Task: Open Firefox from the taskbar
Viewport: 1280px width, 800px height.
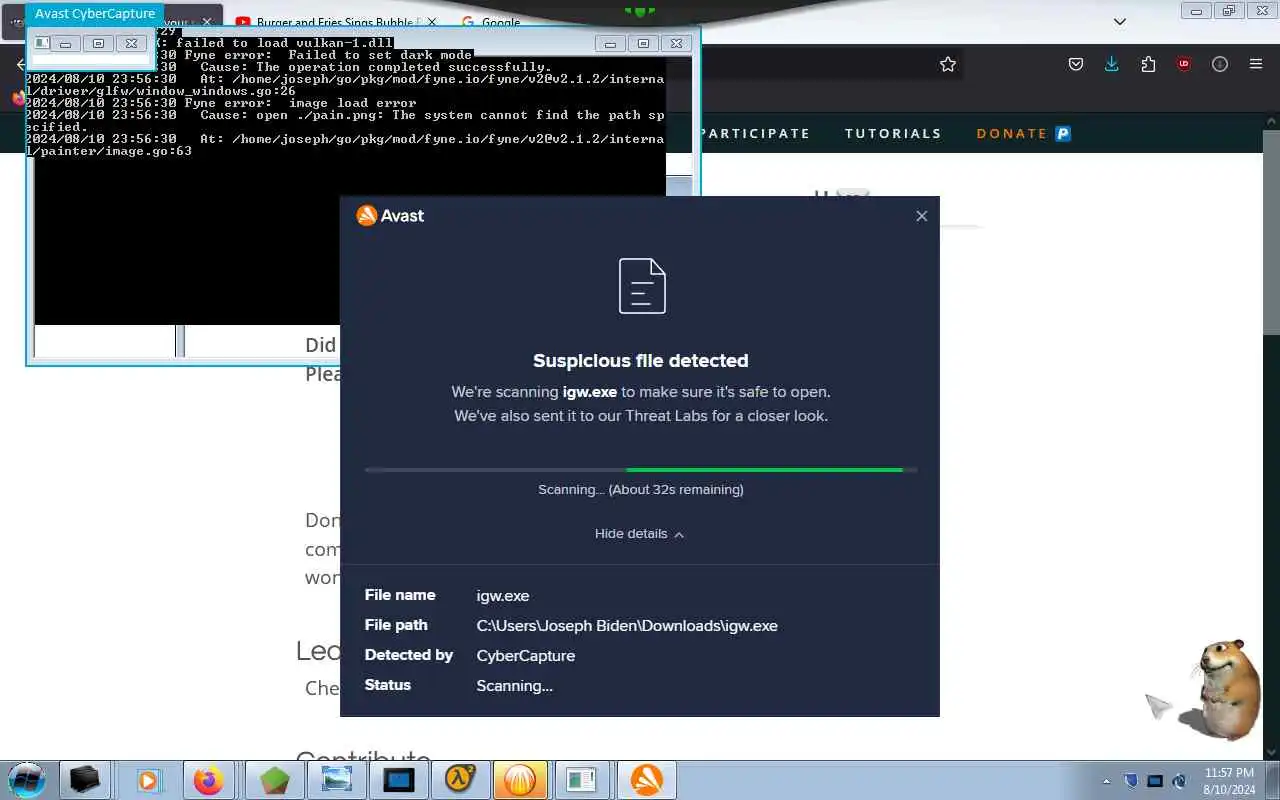Action: 209,780
